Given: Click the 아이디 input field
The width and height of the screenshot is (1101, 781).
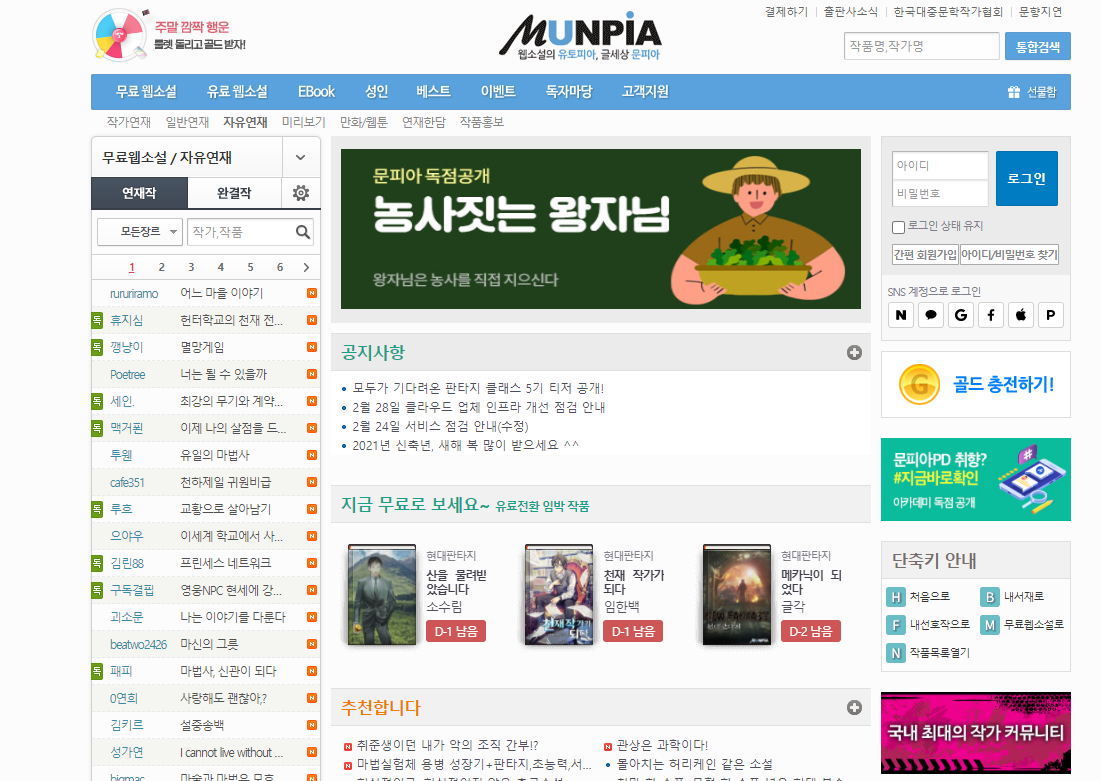Looking at the screenshot, I should pos(940,165).
